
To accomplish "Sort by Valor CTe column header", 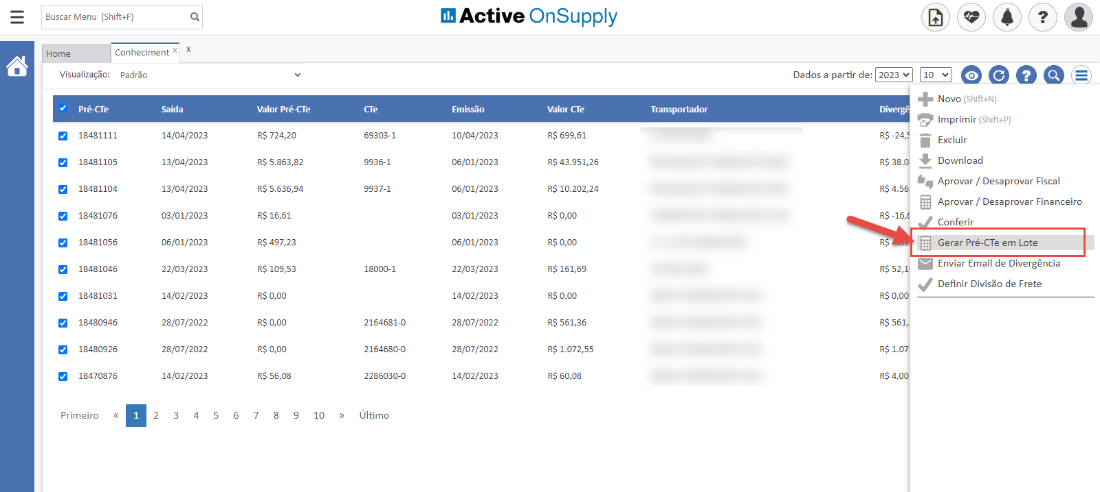I will click(566, 109).
